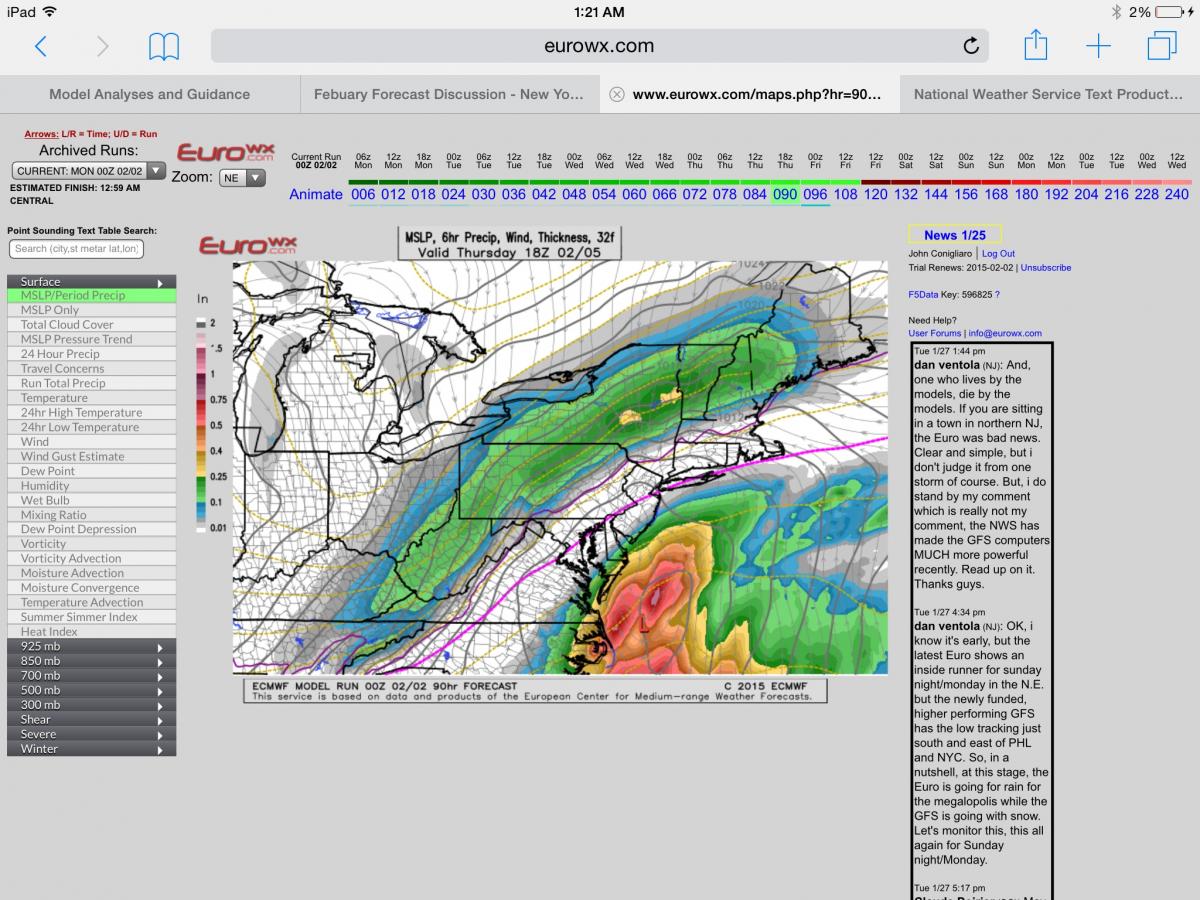The height and width of the screenshot is (900, 1200).
Task: Tap the Safari back arrow
Action: click(x=41, y=46)
